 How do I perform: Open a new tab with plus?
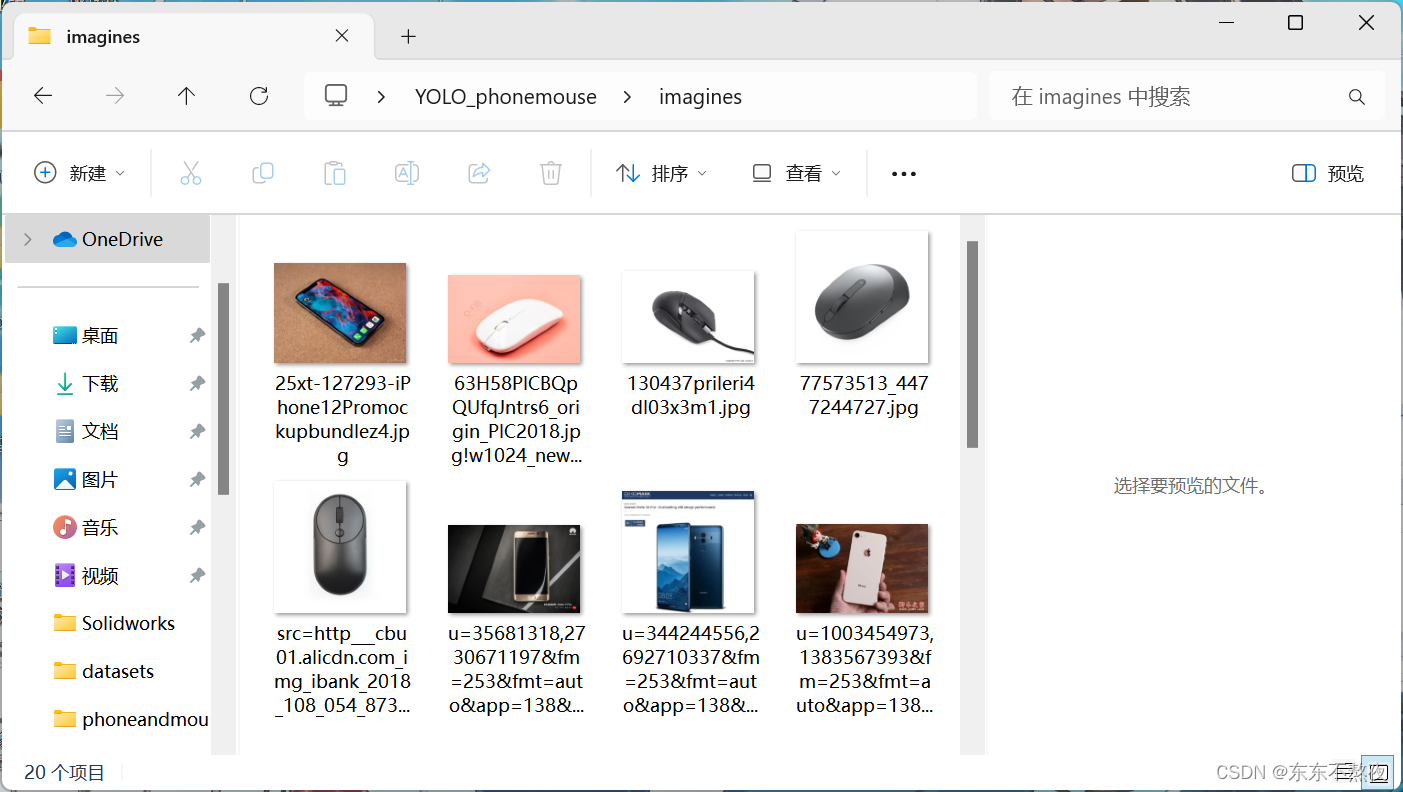coord(408,36)
